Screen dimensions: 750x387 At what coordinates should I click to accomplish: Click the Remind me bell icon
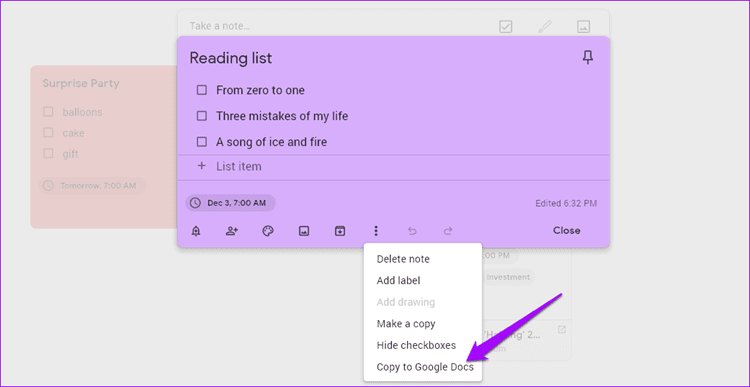[x=196, y=232]
